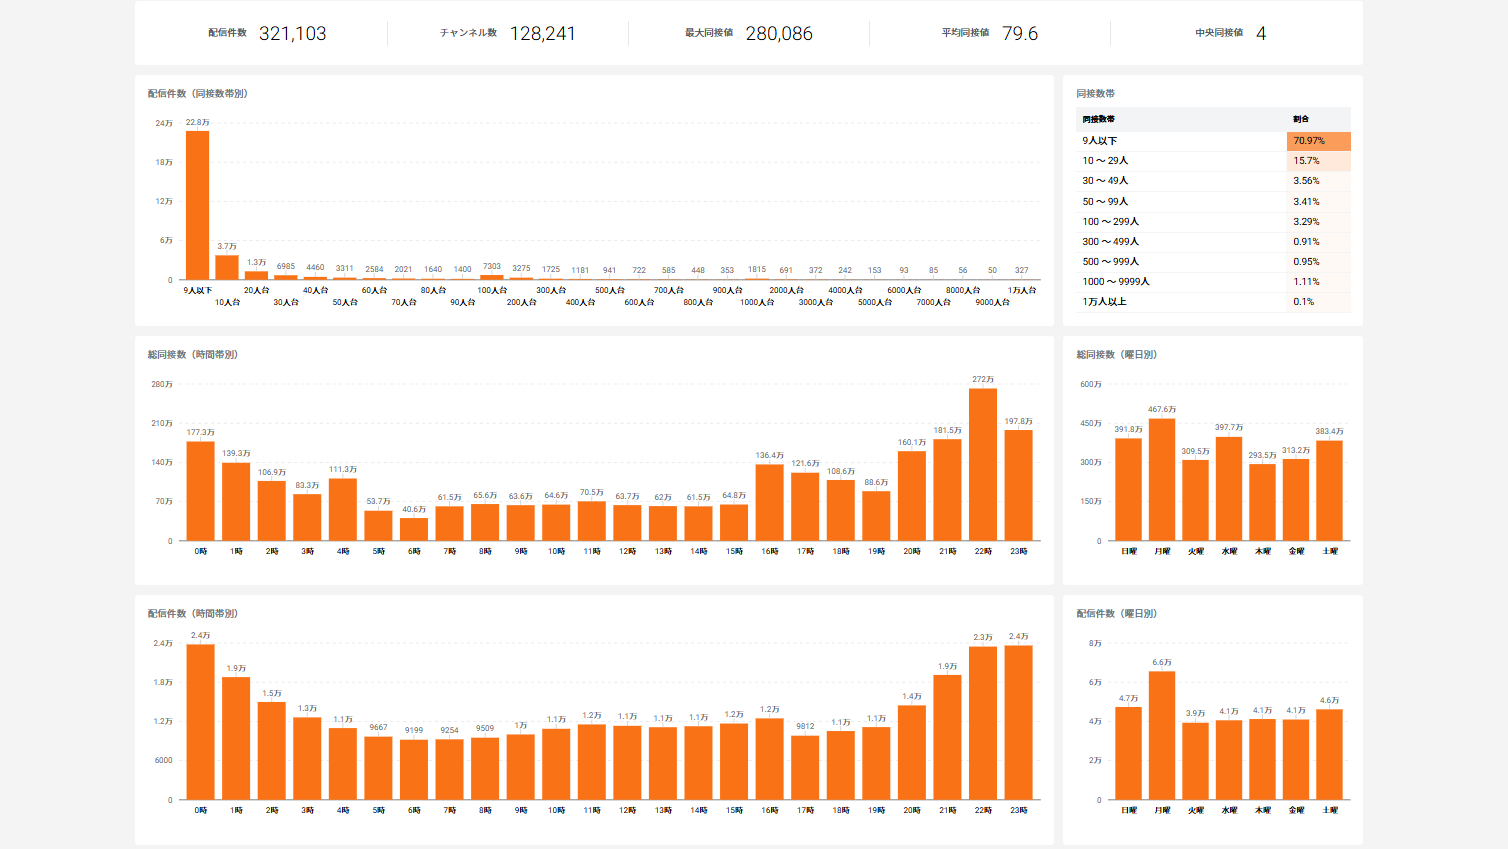Sort the table by 割合 column header

(1301, 119)
